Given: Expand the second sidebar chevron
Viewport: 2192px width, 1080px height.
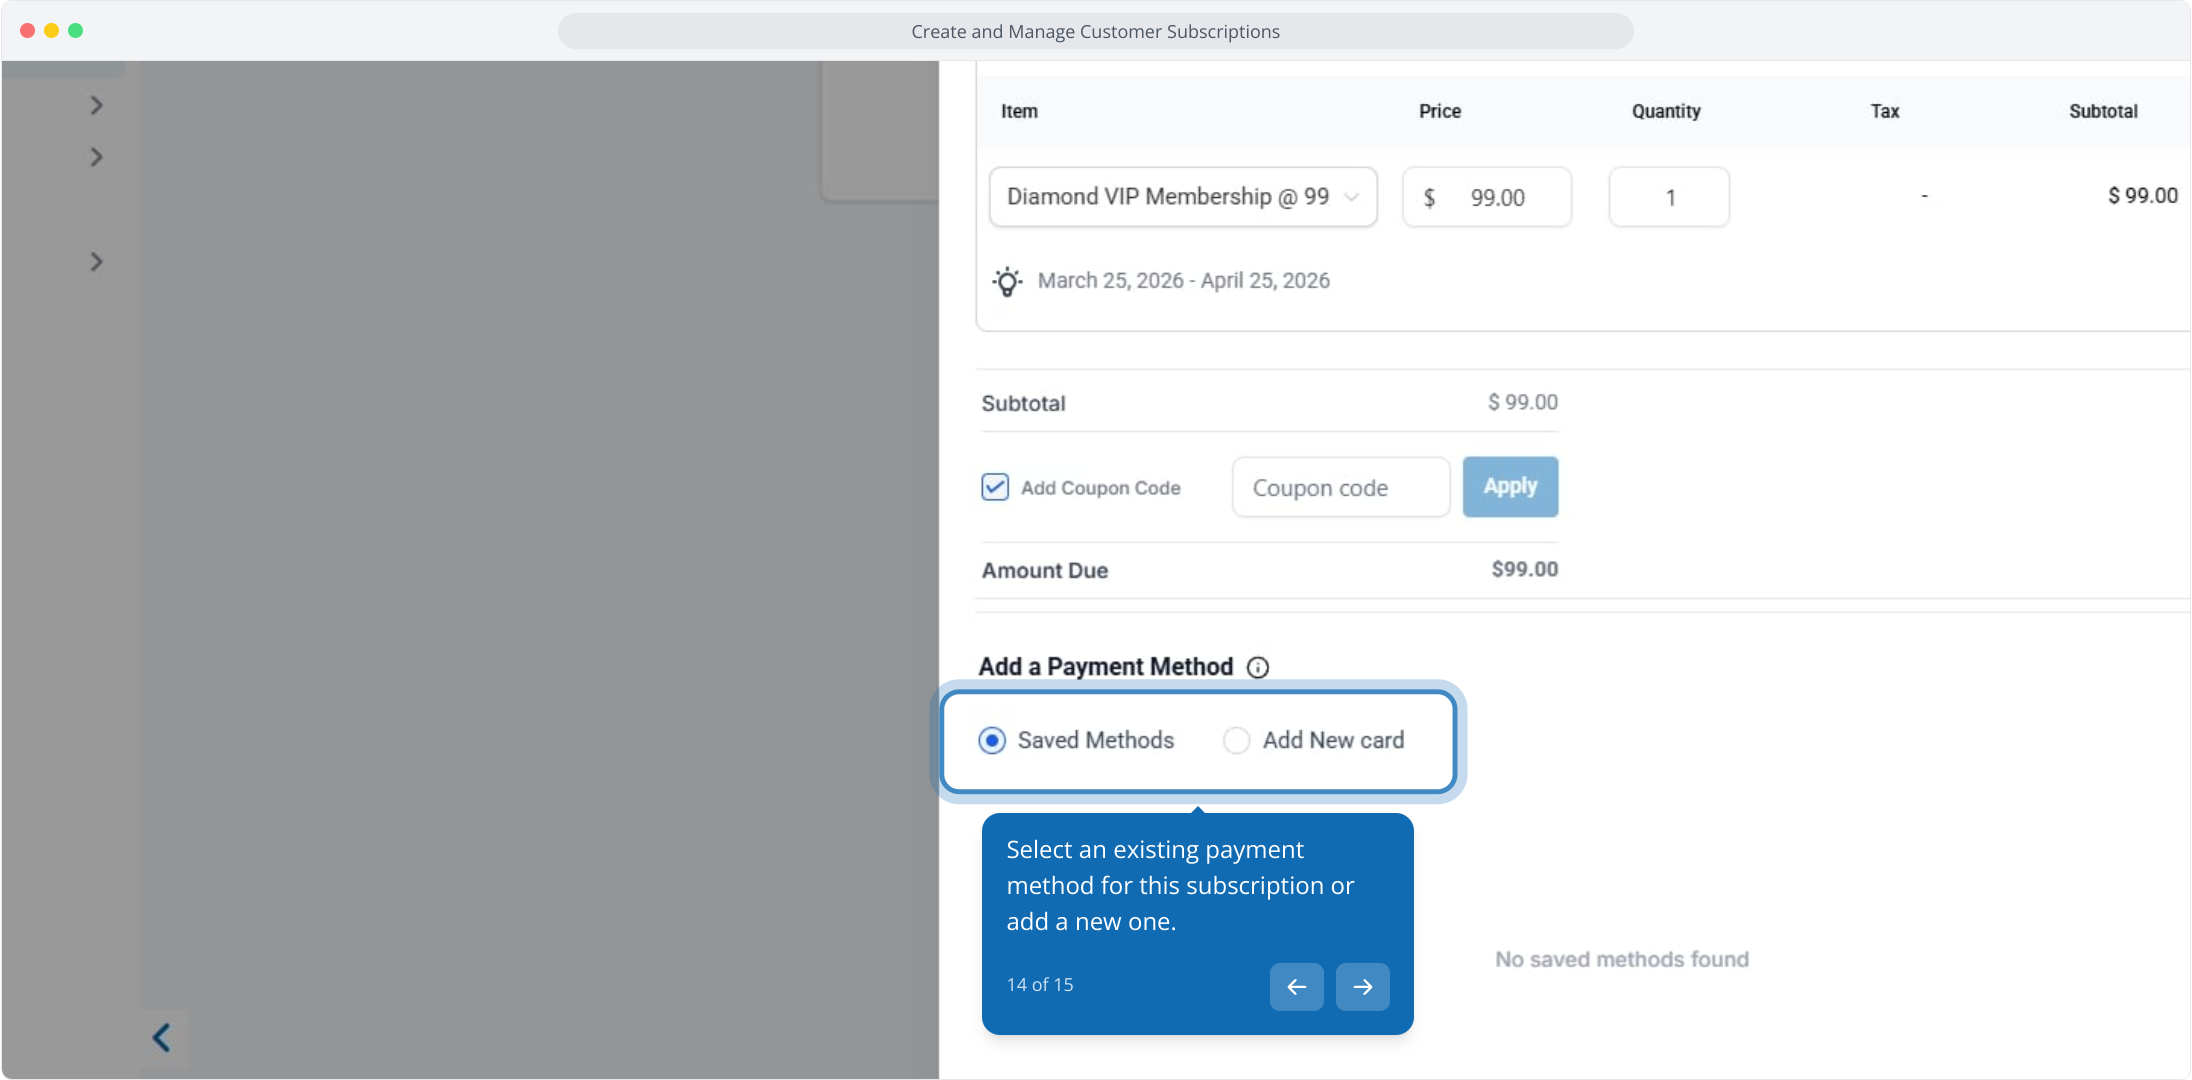Looking at the screenshot, I should click(96, 157).
